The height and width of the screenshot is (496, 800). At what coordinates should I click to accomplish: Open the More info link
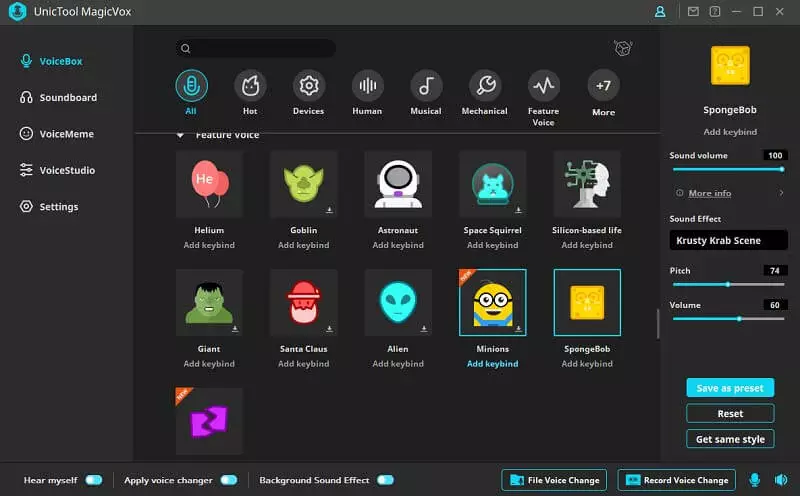[710, 193]
